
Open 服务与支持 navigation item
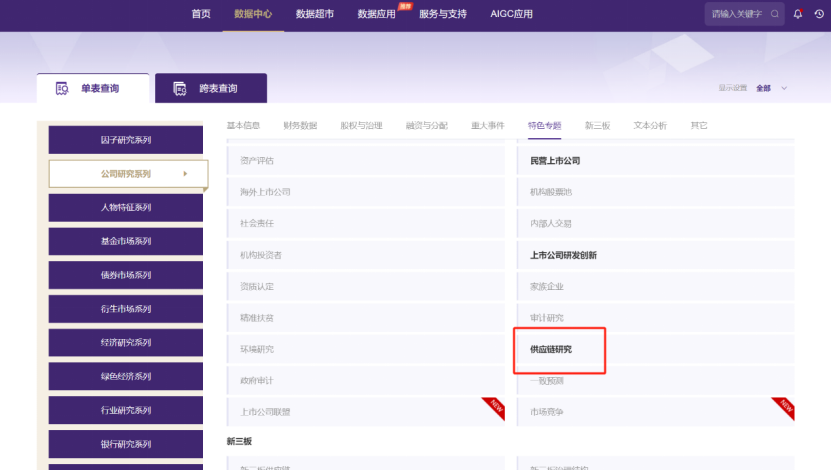tap(443, 14)
